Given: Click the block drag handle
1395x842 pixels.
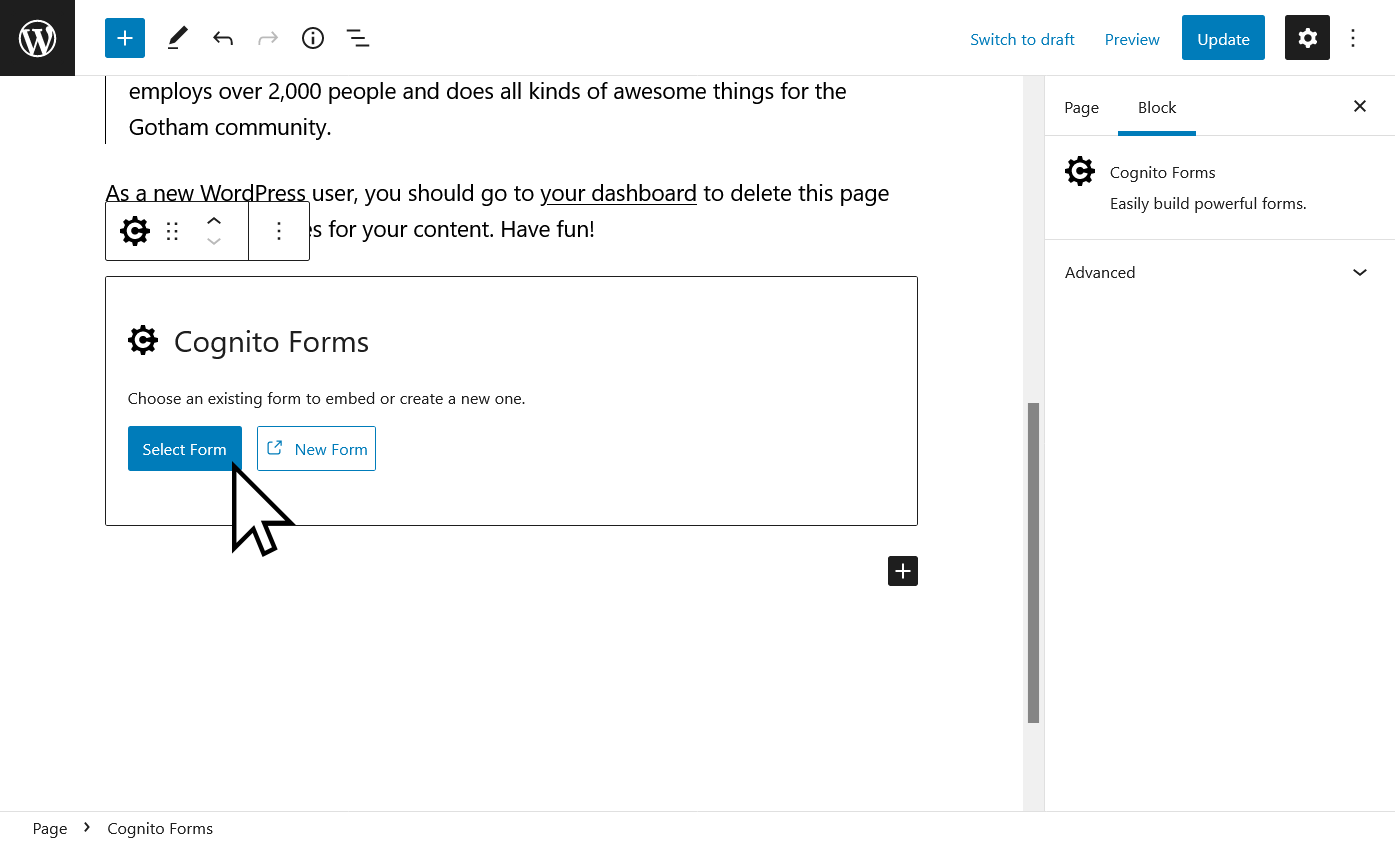Looking at the screenshot, I should click(x=172, y=231).
